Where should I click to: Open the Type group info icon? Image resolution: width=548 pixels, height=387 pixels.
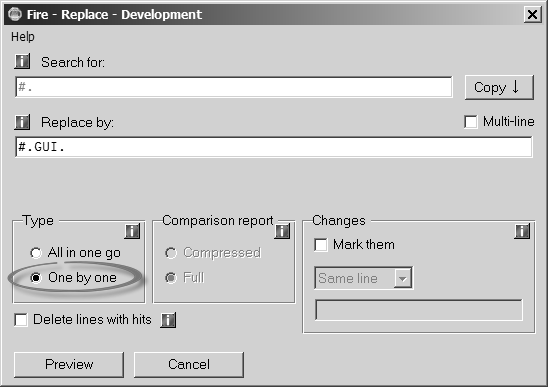click(132, 231)
